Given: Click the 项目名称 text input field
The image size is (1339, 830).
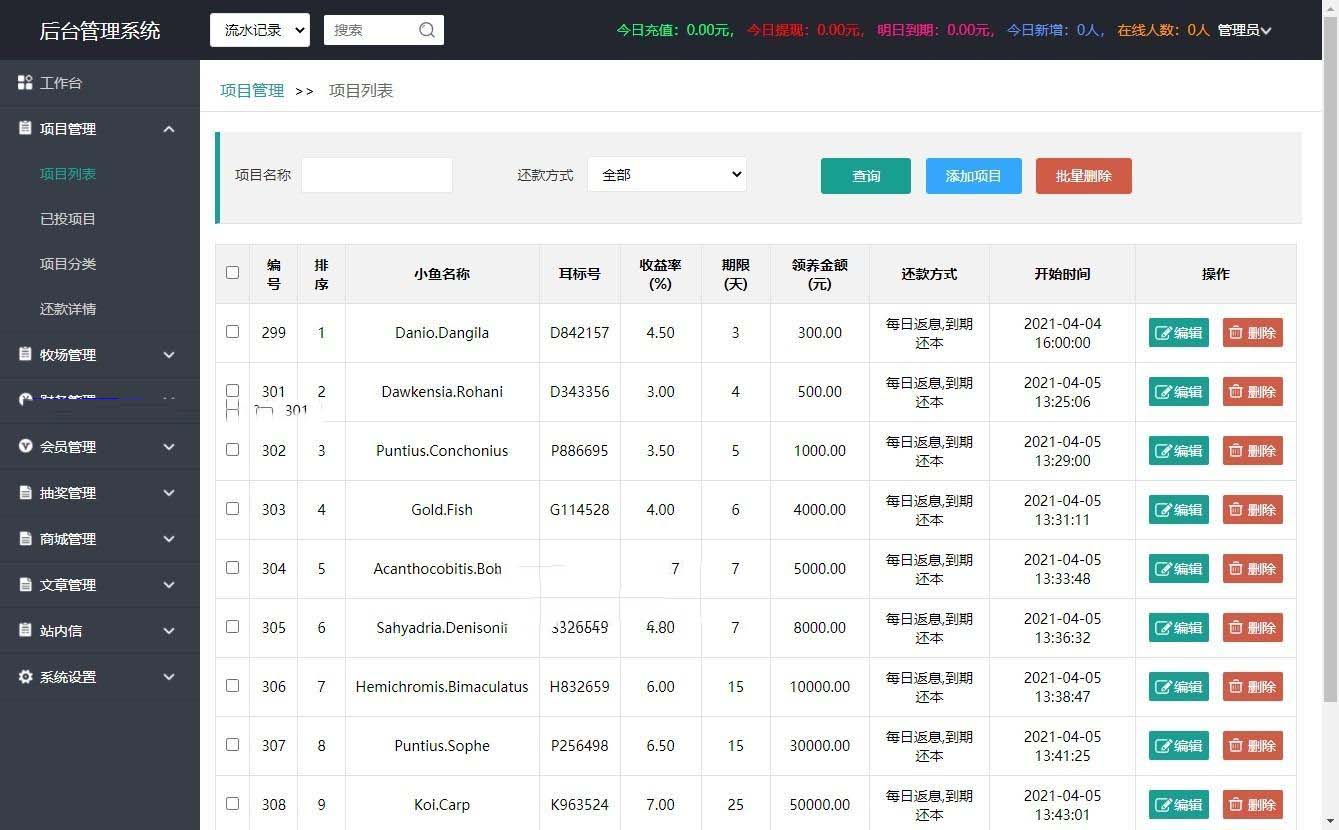Looking at the screenshot, I should point(377,175).
